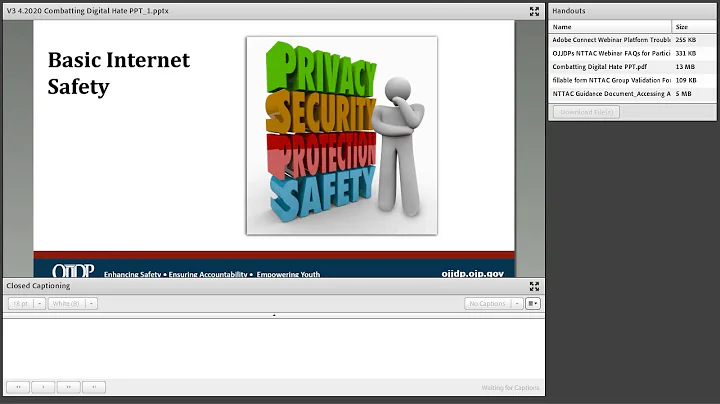Open the caption font size dropdown
This screenshot has height=404, width=720.
27,303
